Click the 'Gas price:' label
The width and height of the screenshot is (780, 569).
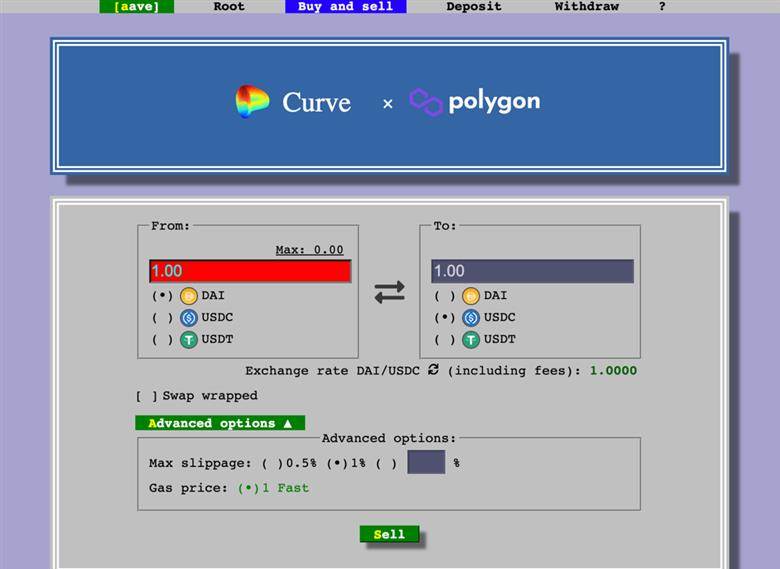(x=188, y=488)
